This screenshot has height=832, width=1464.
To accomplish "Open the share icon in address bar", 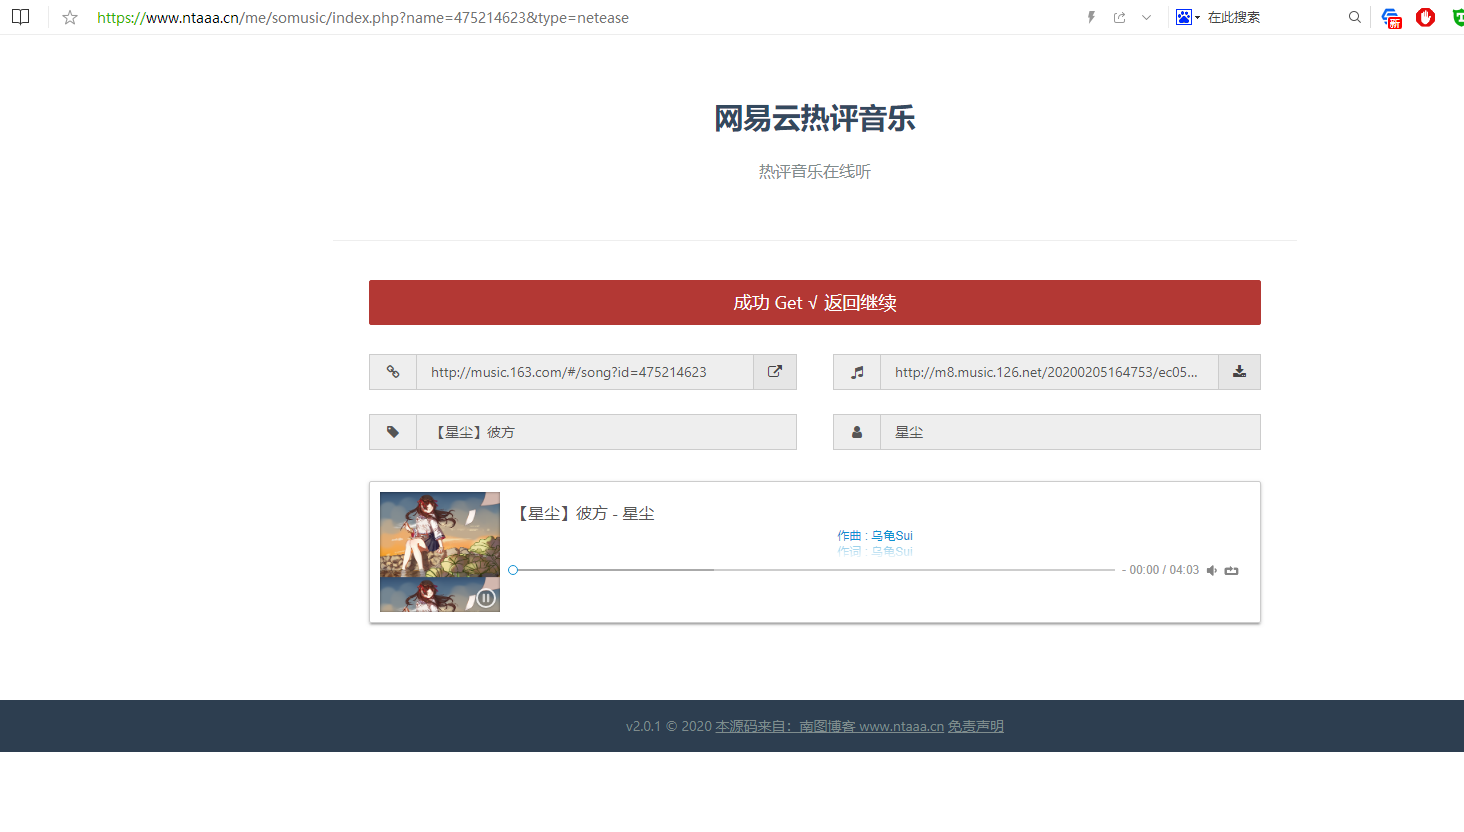I will [1119, 17].
